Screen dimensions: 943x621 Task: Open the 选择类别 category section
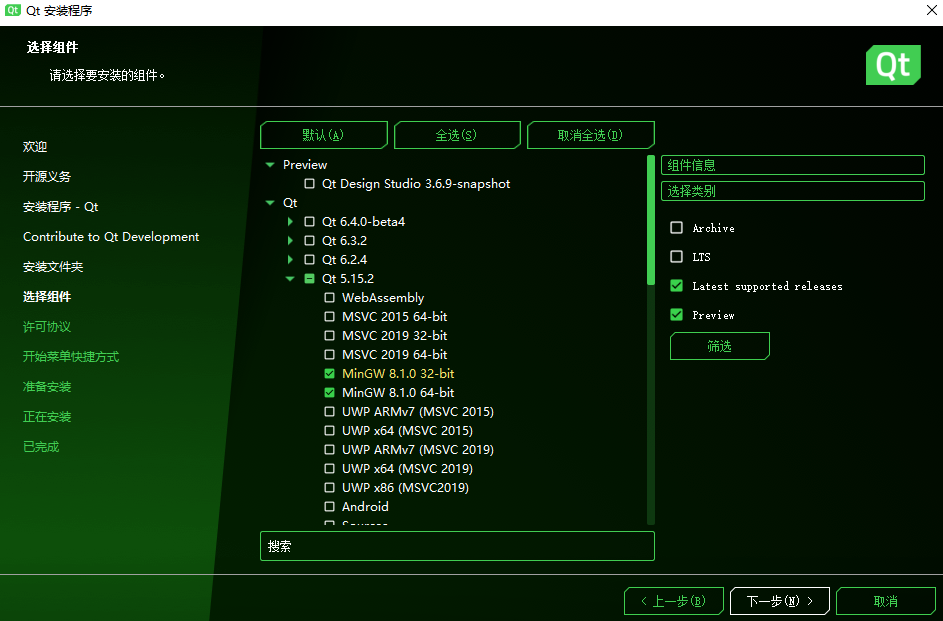point(793,191)
